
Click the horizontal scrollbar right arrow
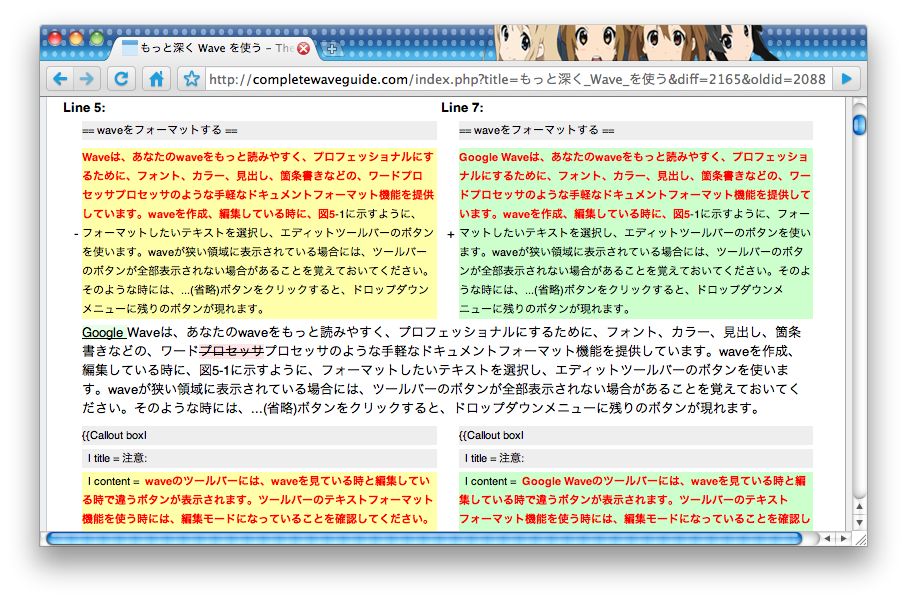tap(843, 539)
